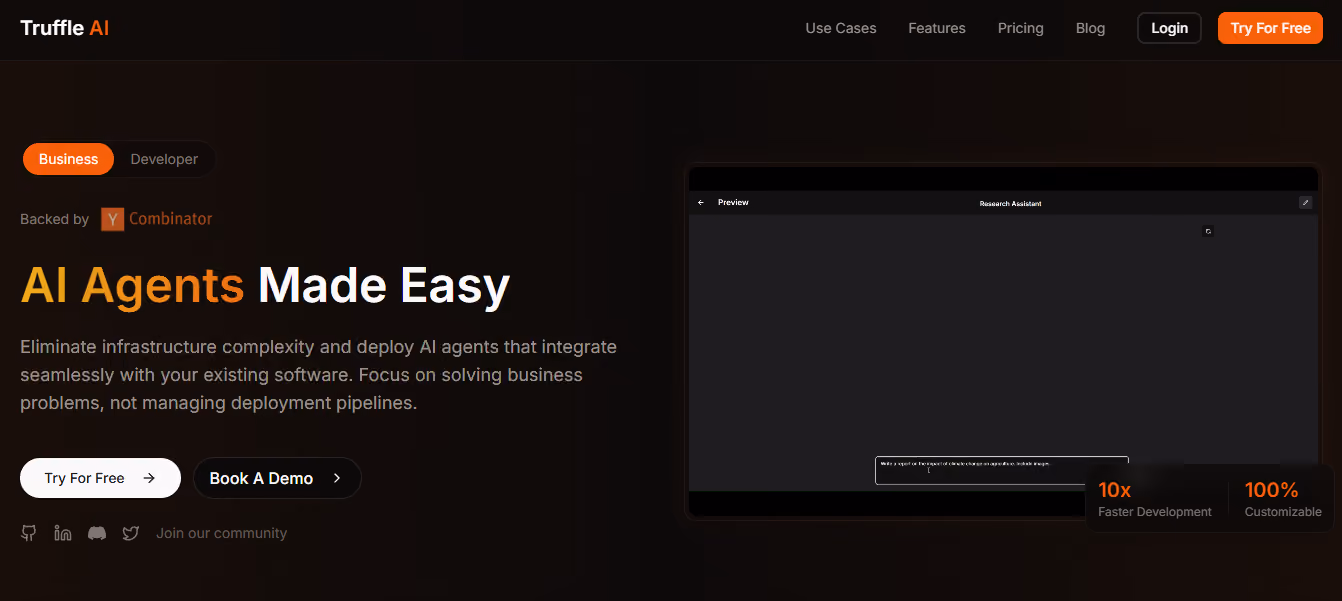This screenshot has height=601, width=1342.
Task: Click the Preview label in demo window
Action: [x=733, y=202]
